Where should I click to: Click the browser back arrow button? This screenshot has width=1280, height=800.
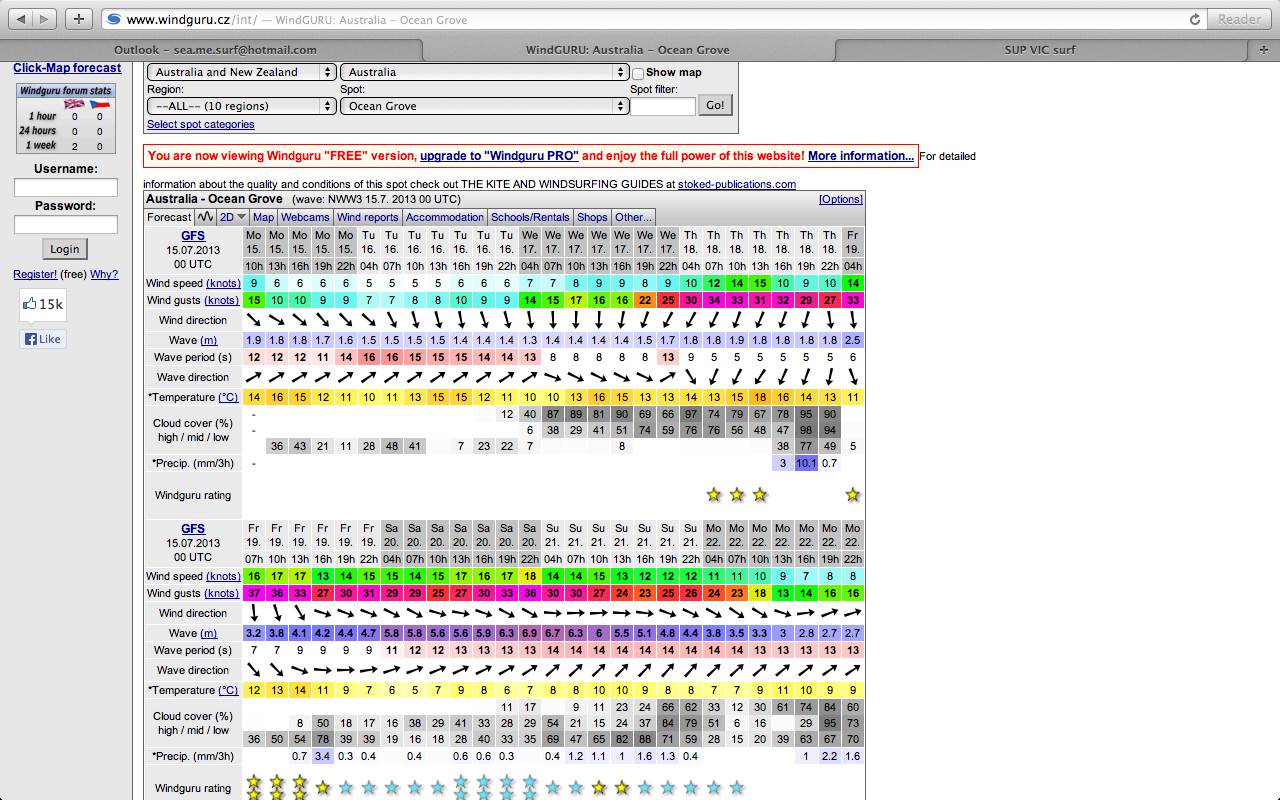pos(20,19)
